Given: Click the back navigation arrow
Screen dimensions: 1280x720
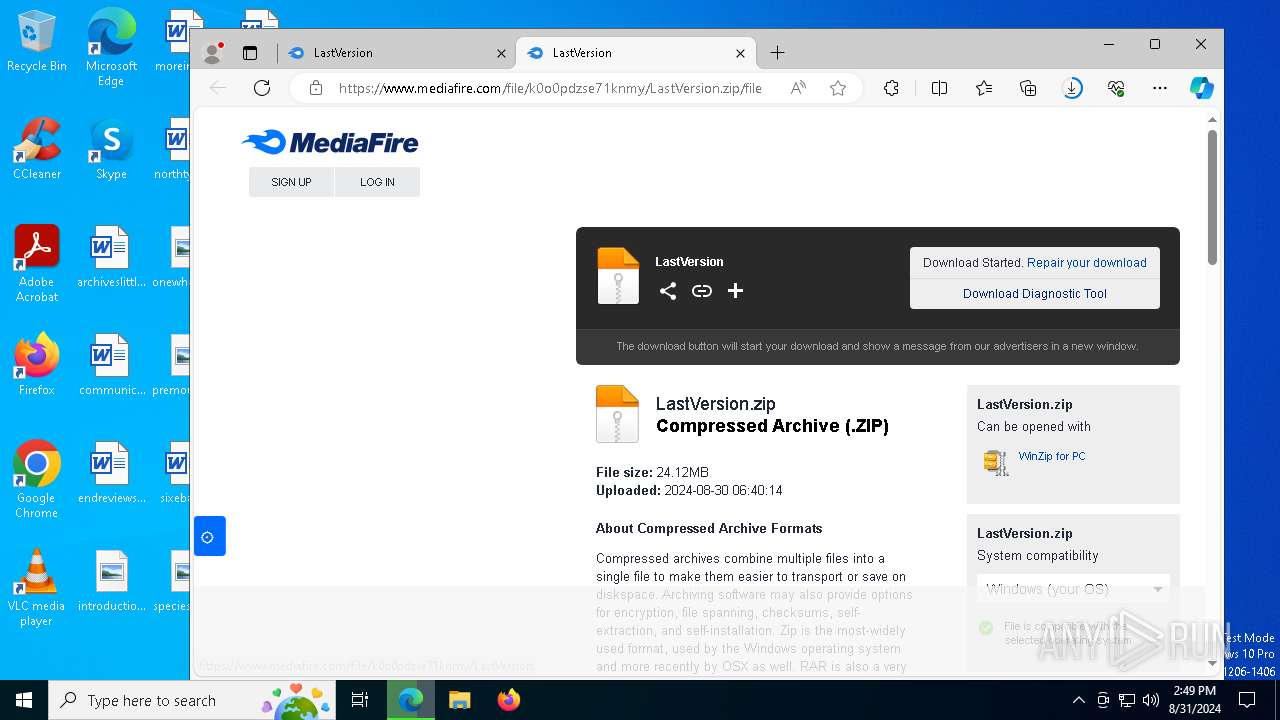Looking at the screenshot, I should pos(218,88).
